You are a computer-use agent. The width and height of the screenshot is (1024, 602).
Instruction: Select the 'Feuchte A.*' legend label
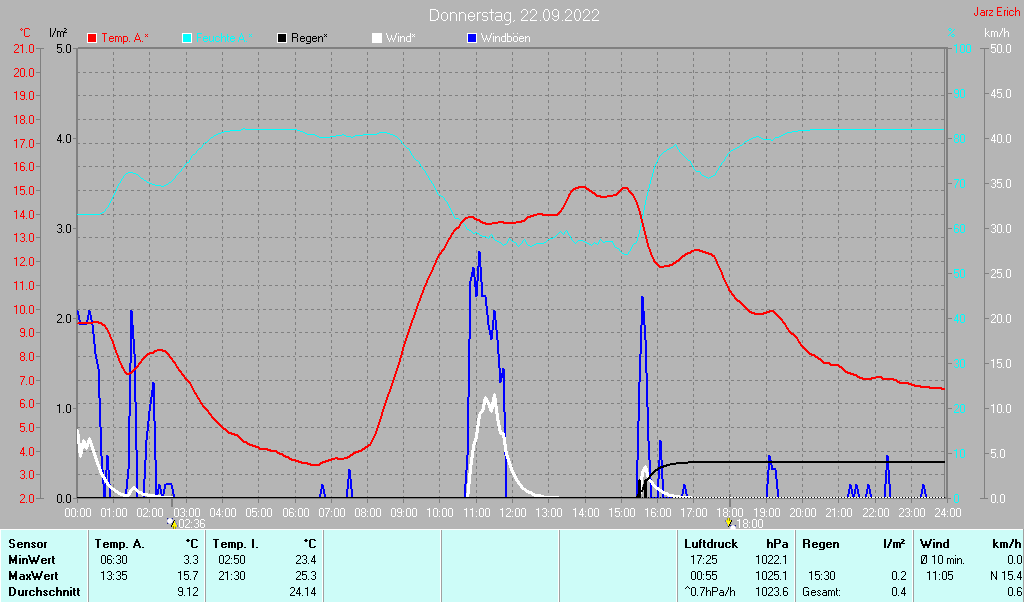point(224,39)
